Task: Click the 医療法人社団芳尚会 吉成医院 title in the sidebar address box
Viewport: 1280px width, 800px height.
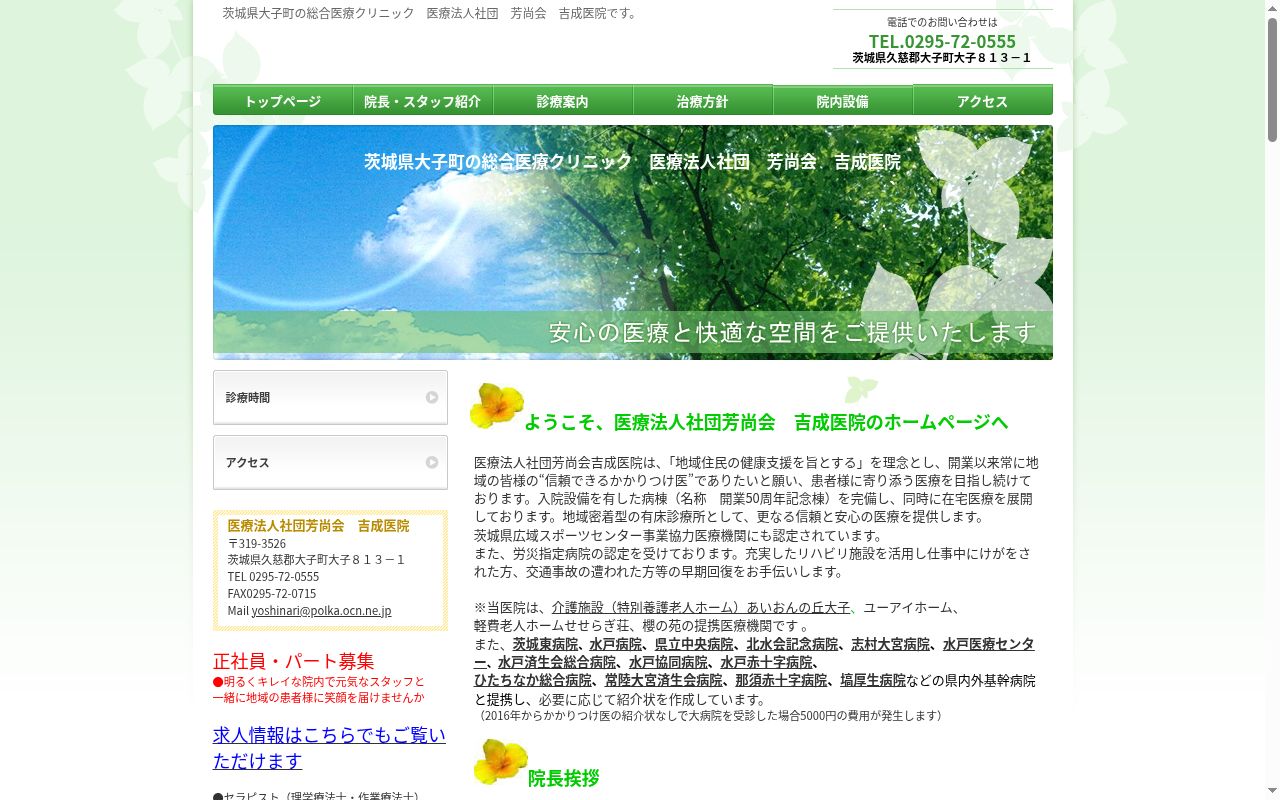Action: pos(318,526)
